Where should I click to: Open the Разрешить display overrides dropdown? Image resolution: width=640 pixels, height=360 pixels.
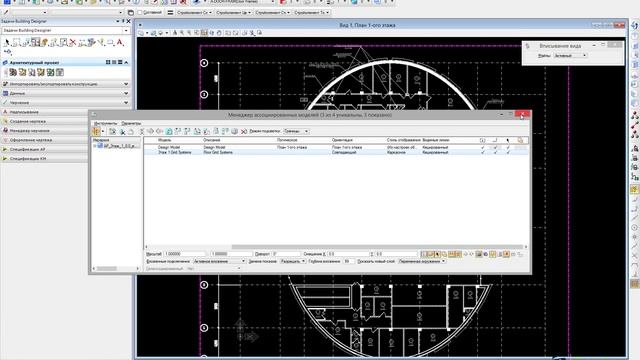(293, 261)
